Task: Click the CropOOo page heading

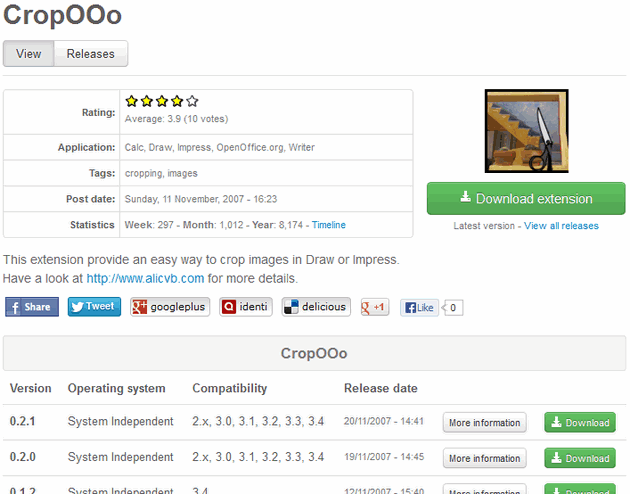Action: click(62, 15)
